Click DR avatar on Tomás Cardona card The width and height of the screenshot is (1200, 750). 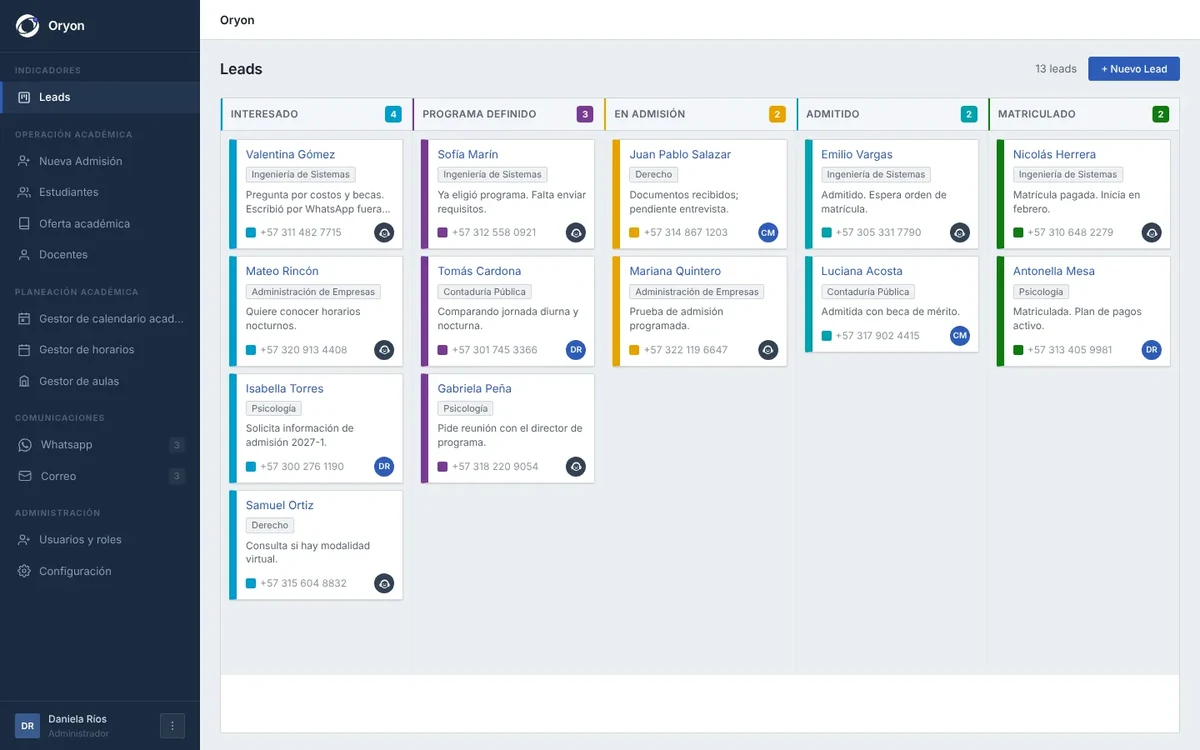(x=576, y=350)
